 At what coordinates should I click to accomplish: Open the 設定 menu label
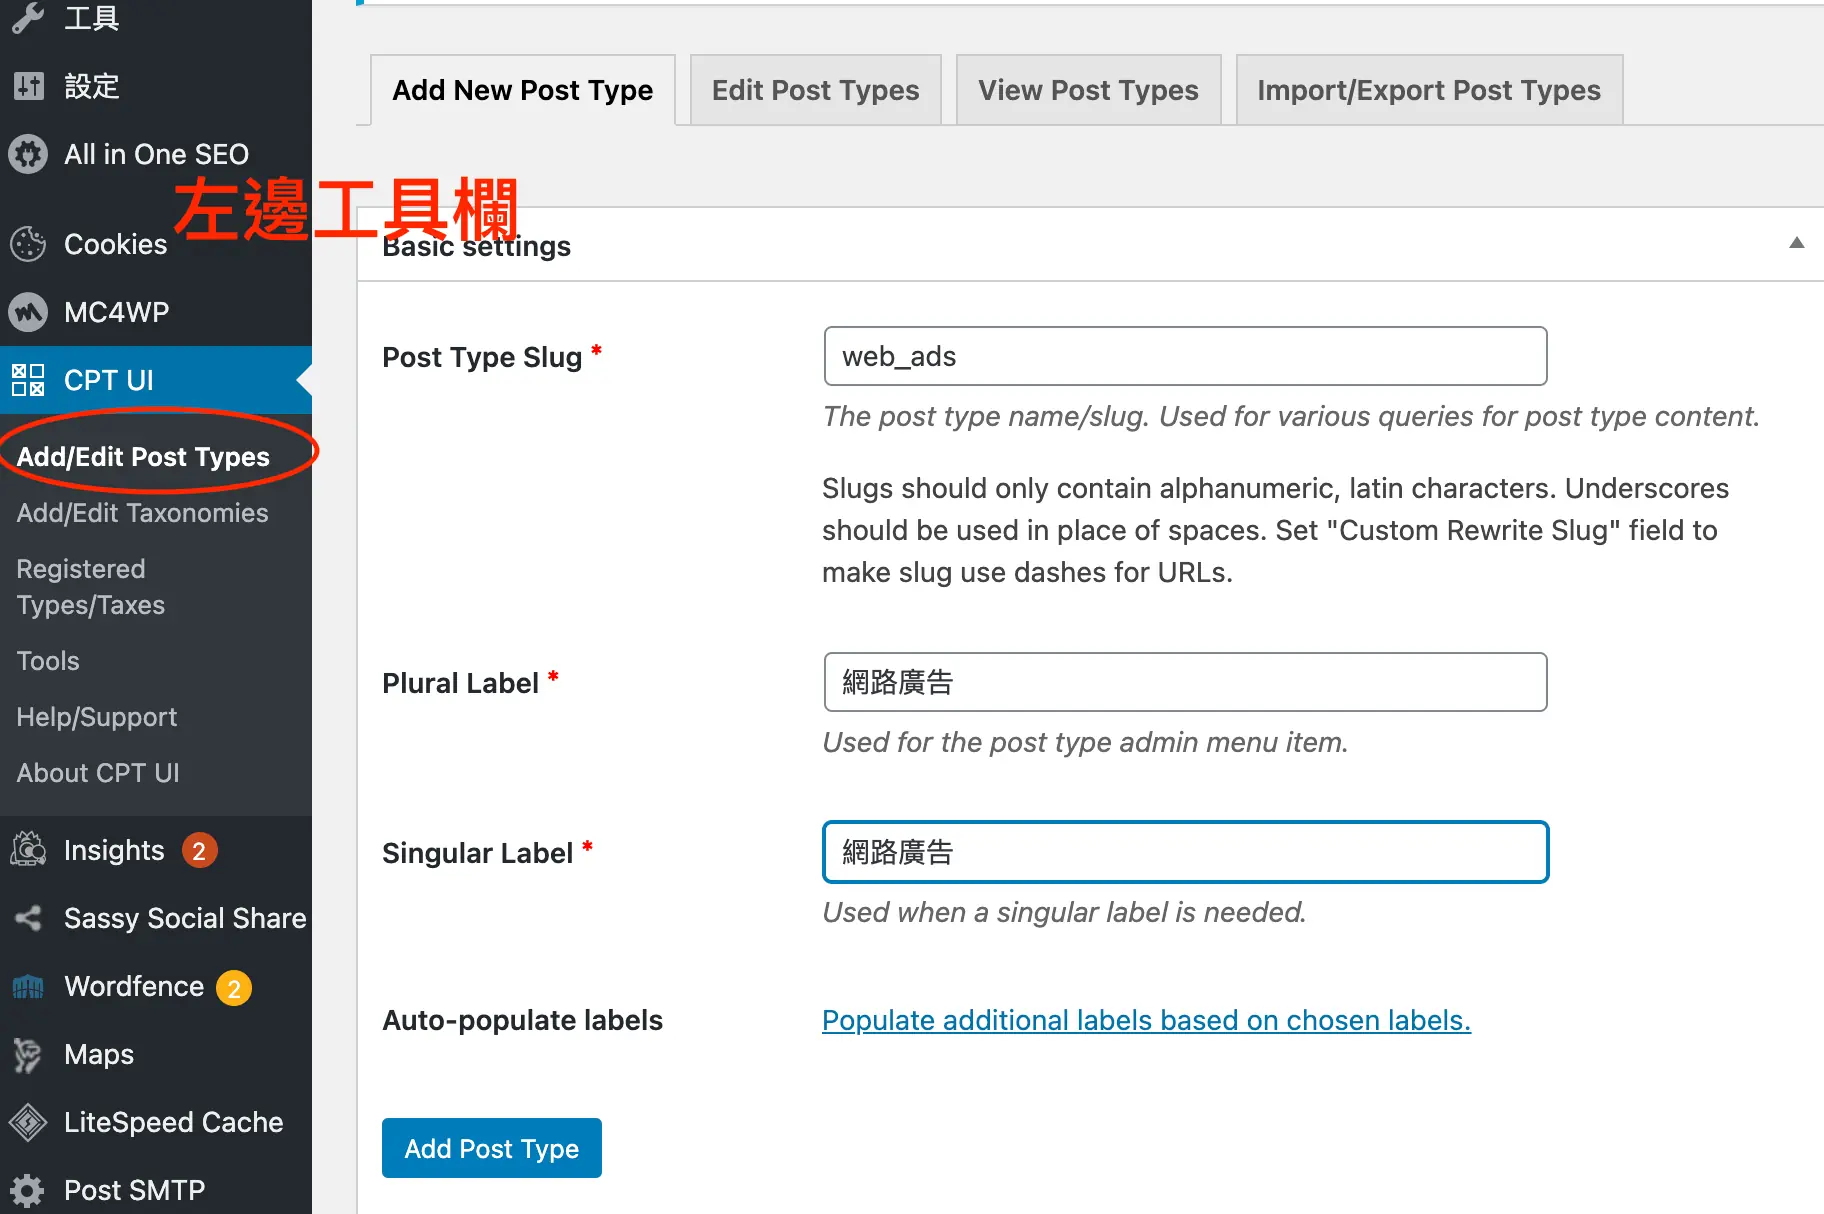coord(92,86)
